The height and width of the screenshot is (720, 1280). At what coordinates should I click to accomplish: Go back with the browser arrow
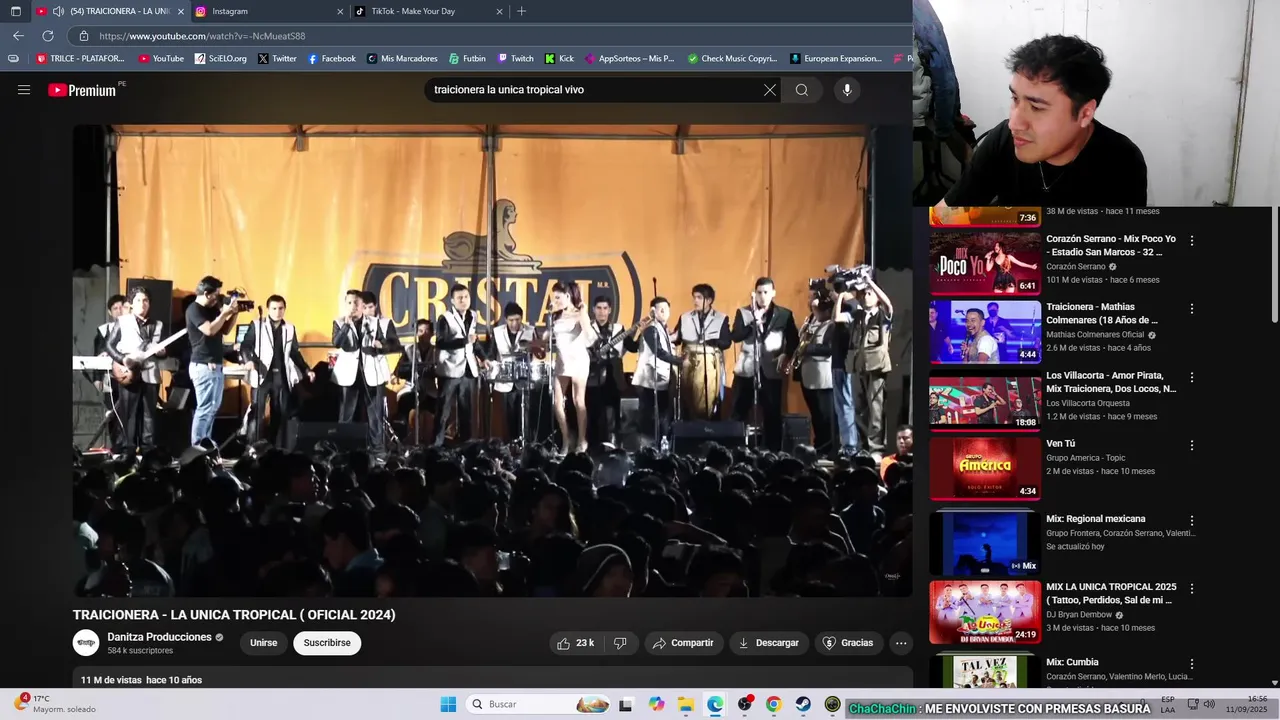pos(18,36)
